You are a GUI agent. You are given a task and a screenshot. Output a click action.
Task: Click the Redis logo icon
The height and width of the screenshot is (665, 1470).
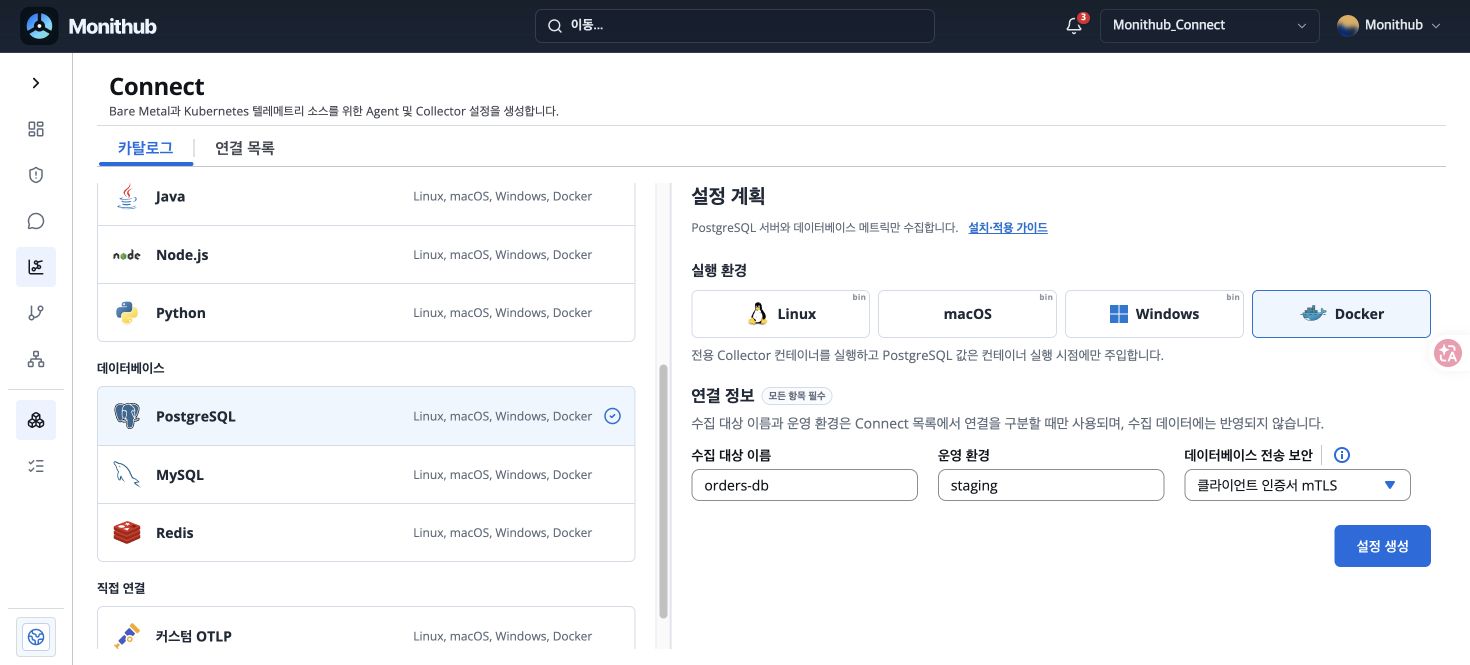[x=127, y=533]
